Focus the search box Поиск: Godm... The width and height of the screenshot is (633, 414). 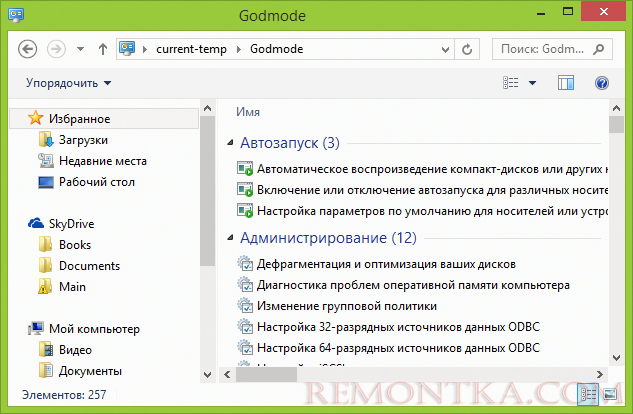(x=542, y=49)
